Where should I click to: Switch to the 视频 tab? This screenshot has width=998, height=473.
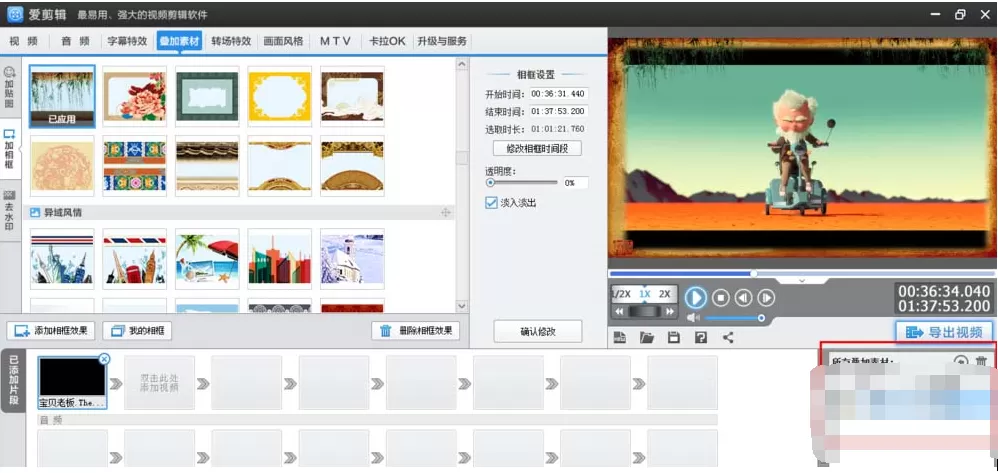coord(24,41)
